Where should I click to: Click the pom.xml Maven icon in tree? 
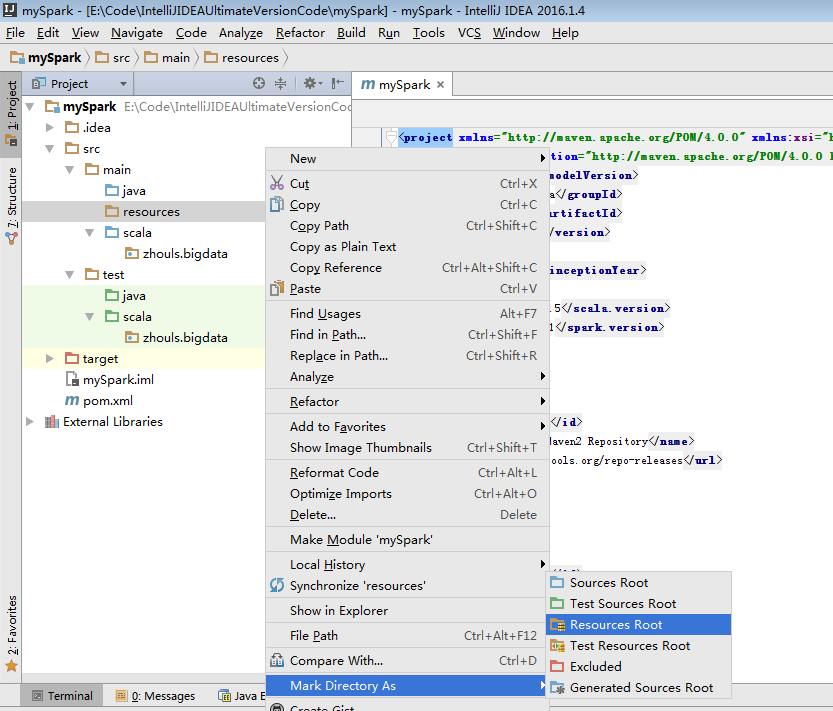[x=72, y=401]
